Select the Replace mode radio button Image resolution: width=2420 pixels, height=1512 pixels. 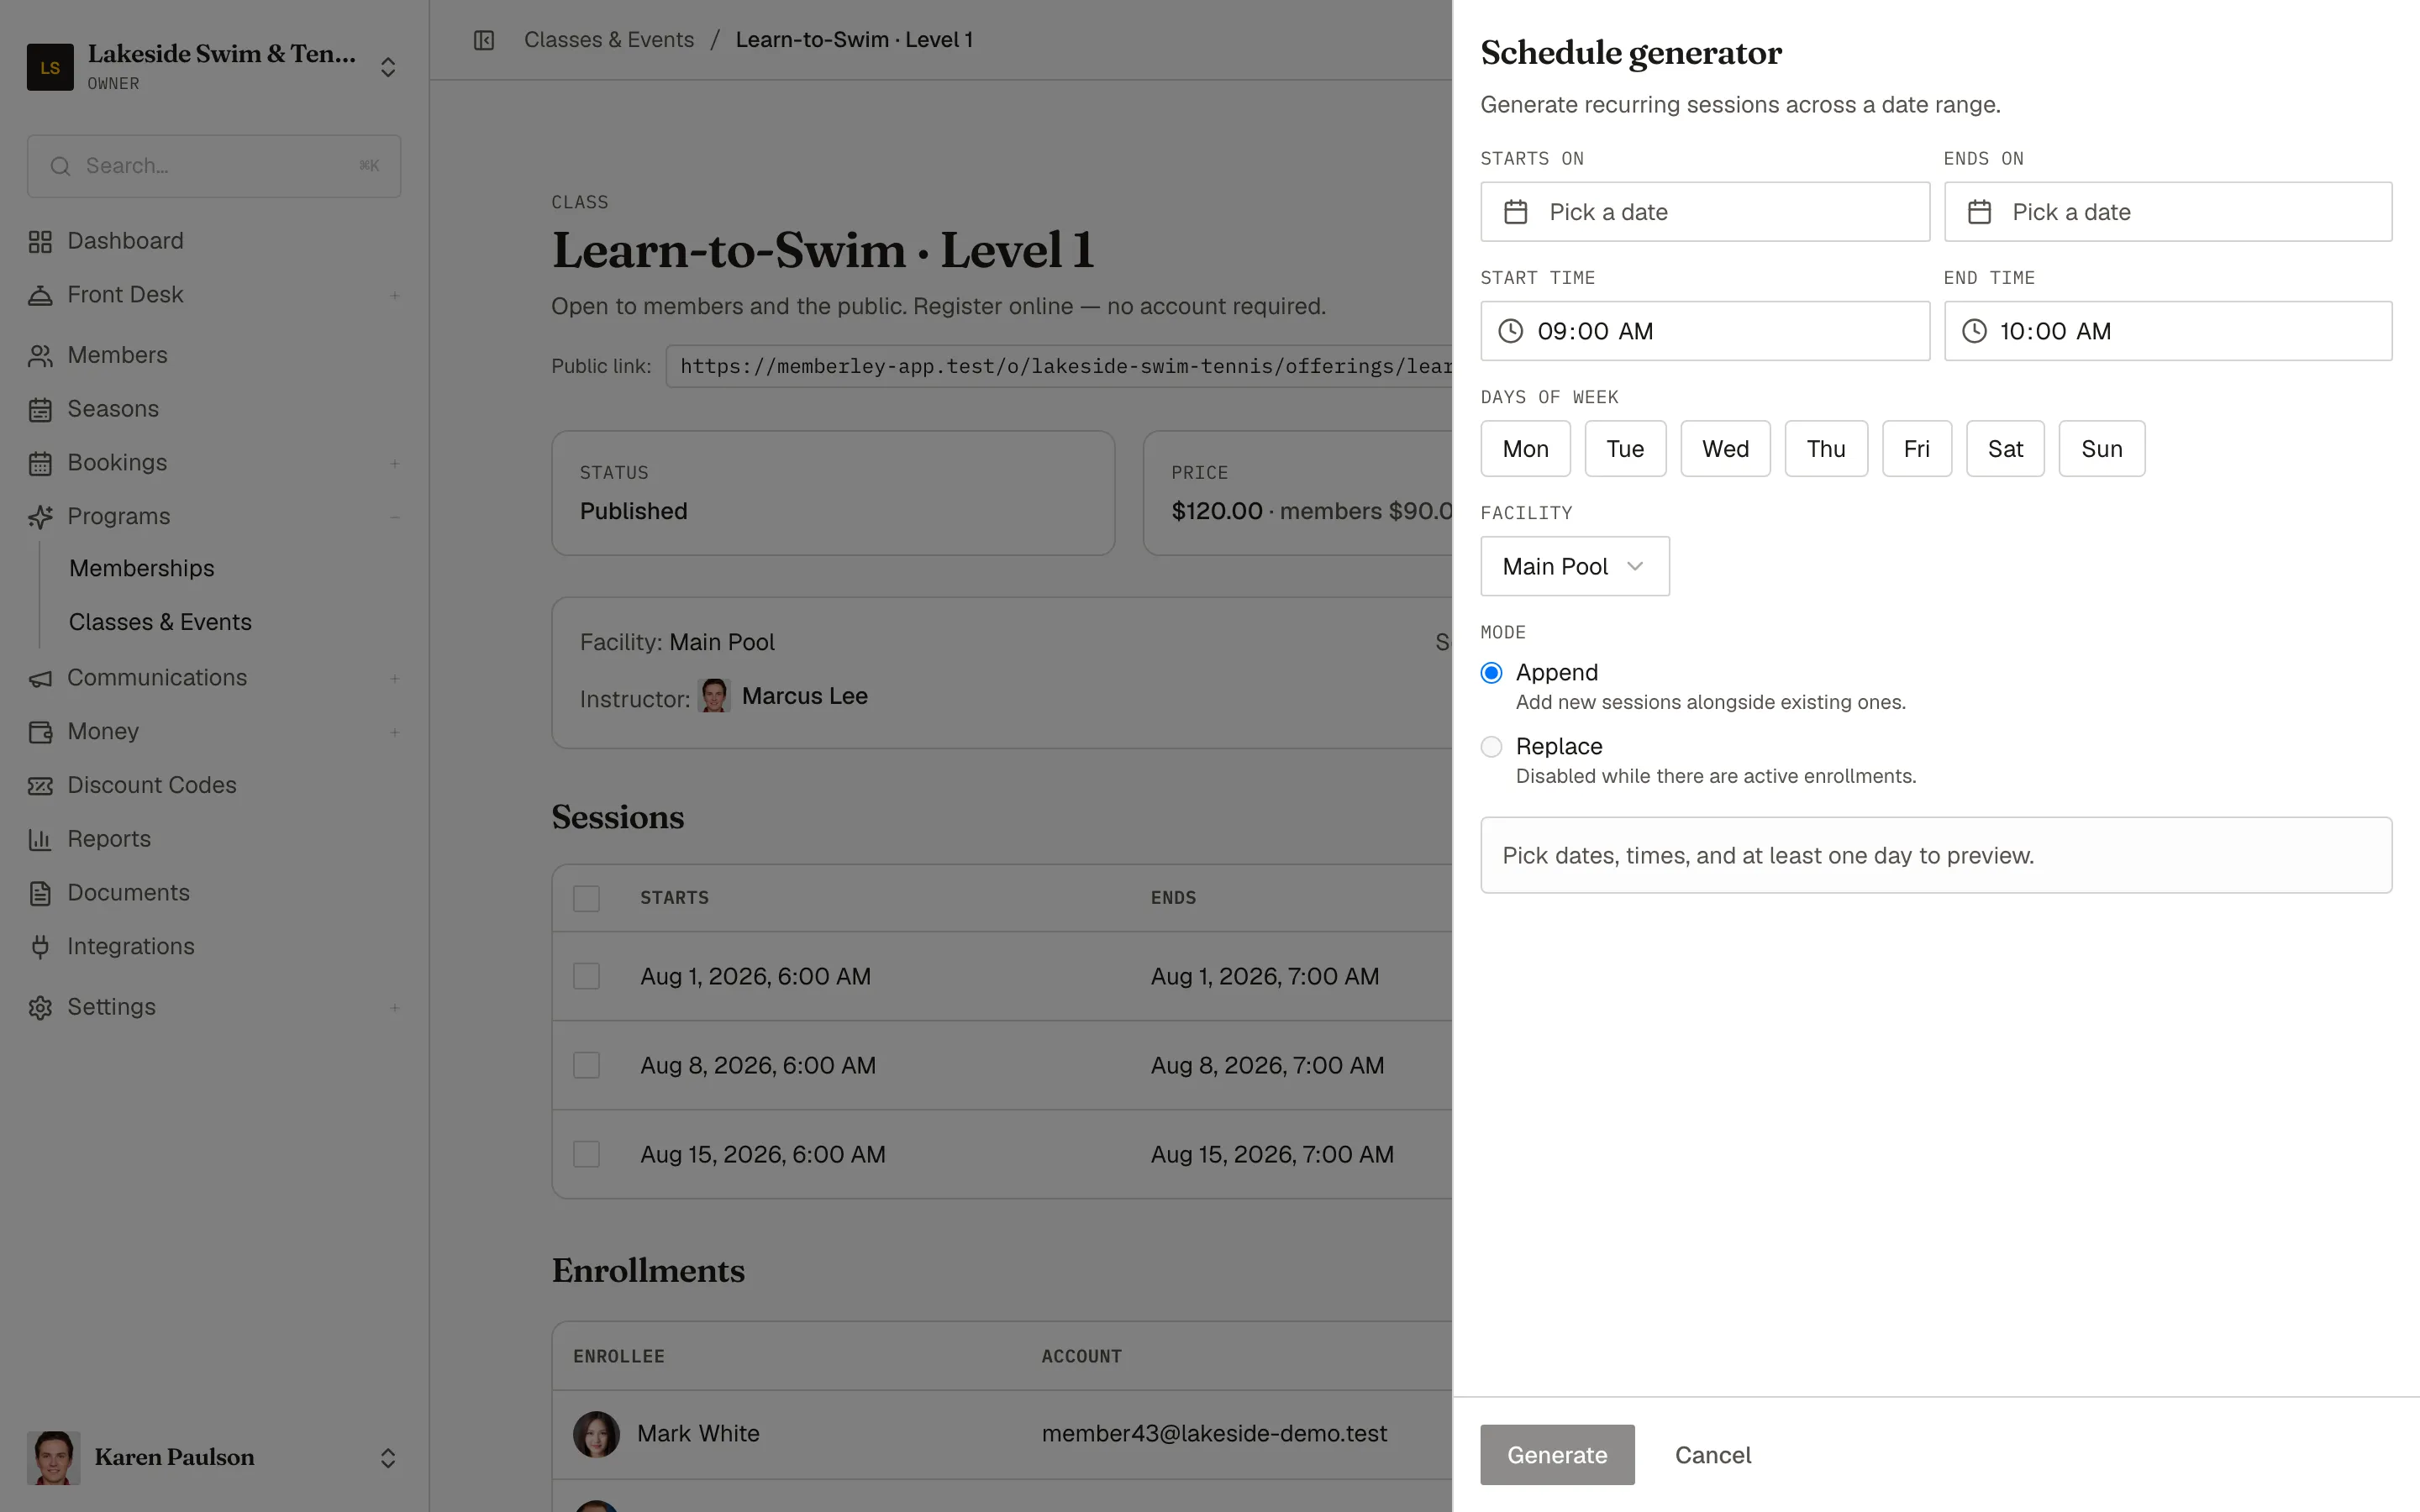click(x=1491, y=747)
